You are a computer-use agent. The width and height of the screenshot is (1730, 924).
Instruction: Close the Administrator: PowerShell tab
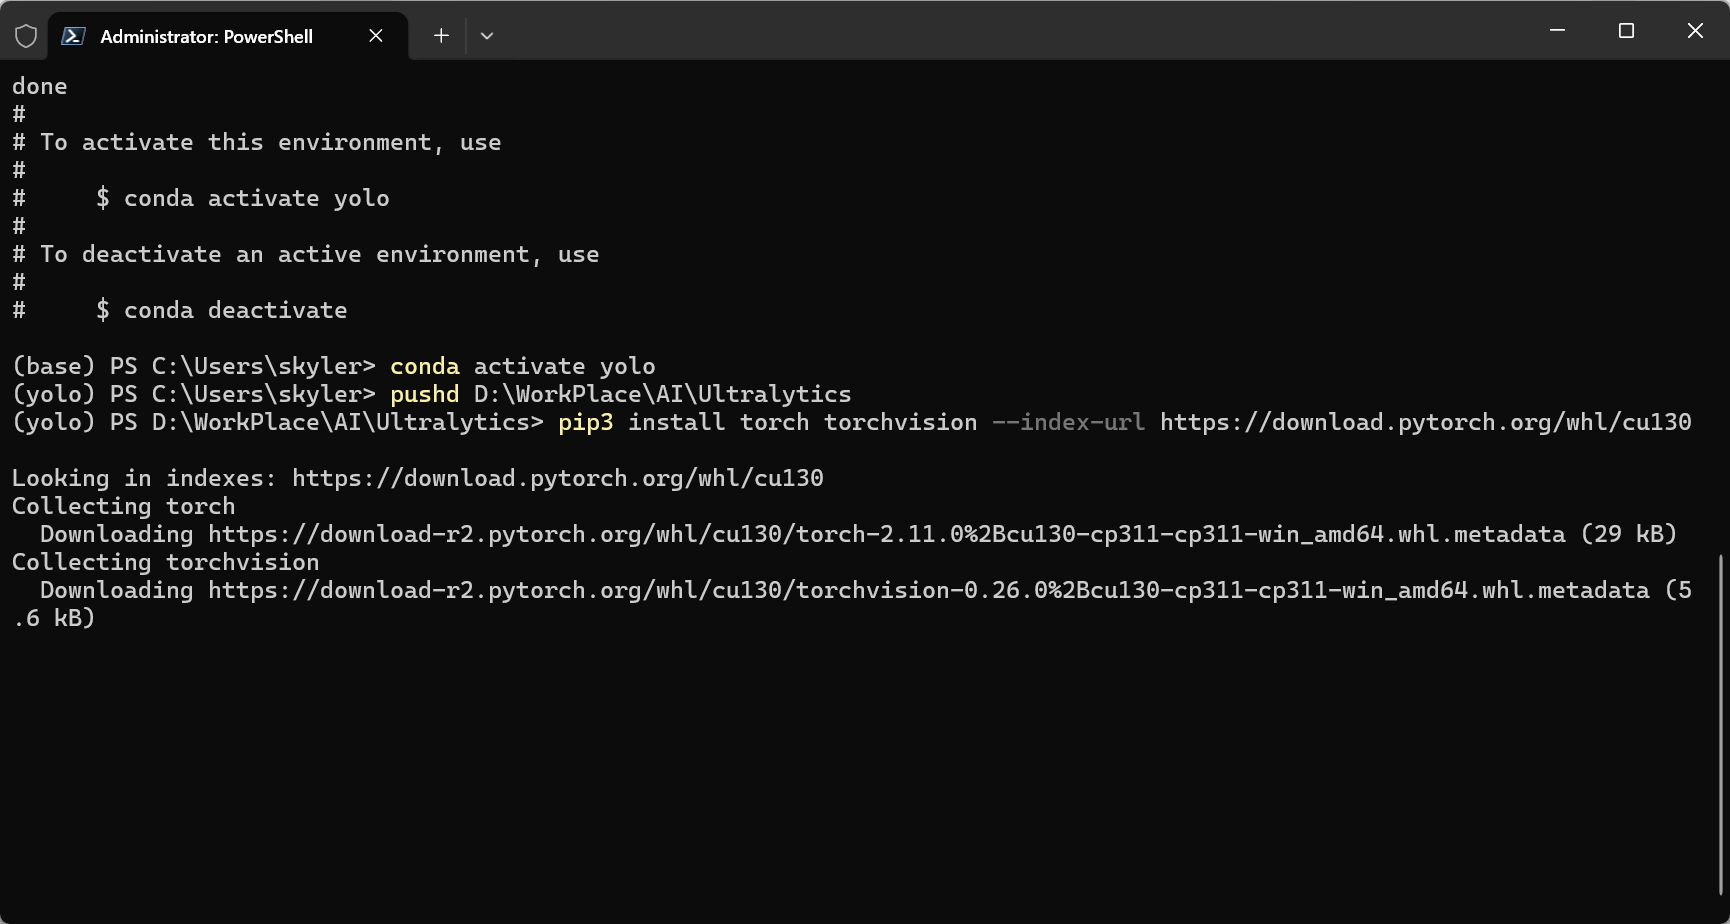point(376,36)
